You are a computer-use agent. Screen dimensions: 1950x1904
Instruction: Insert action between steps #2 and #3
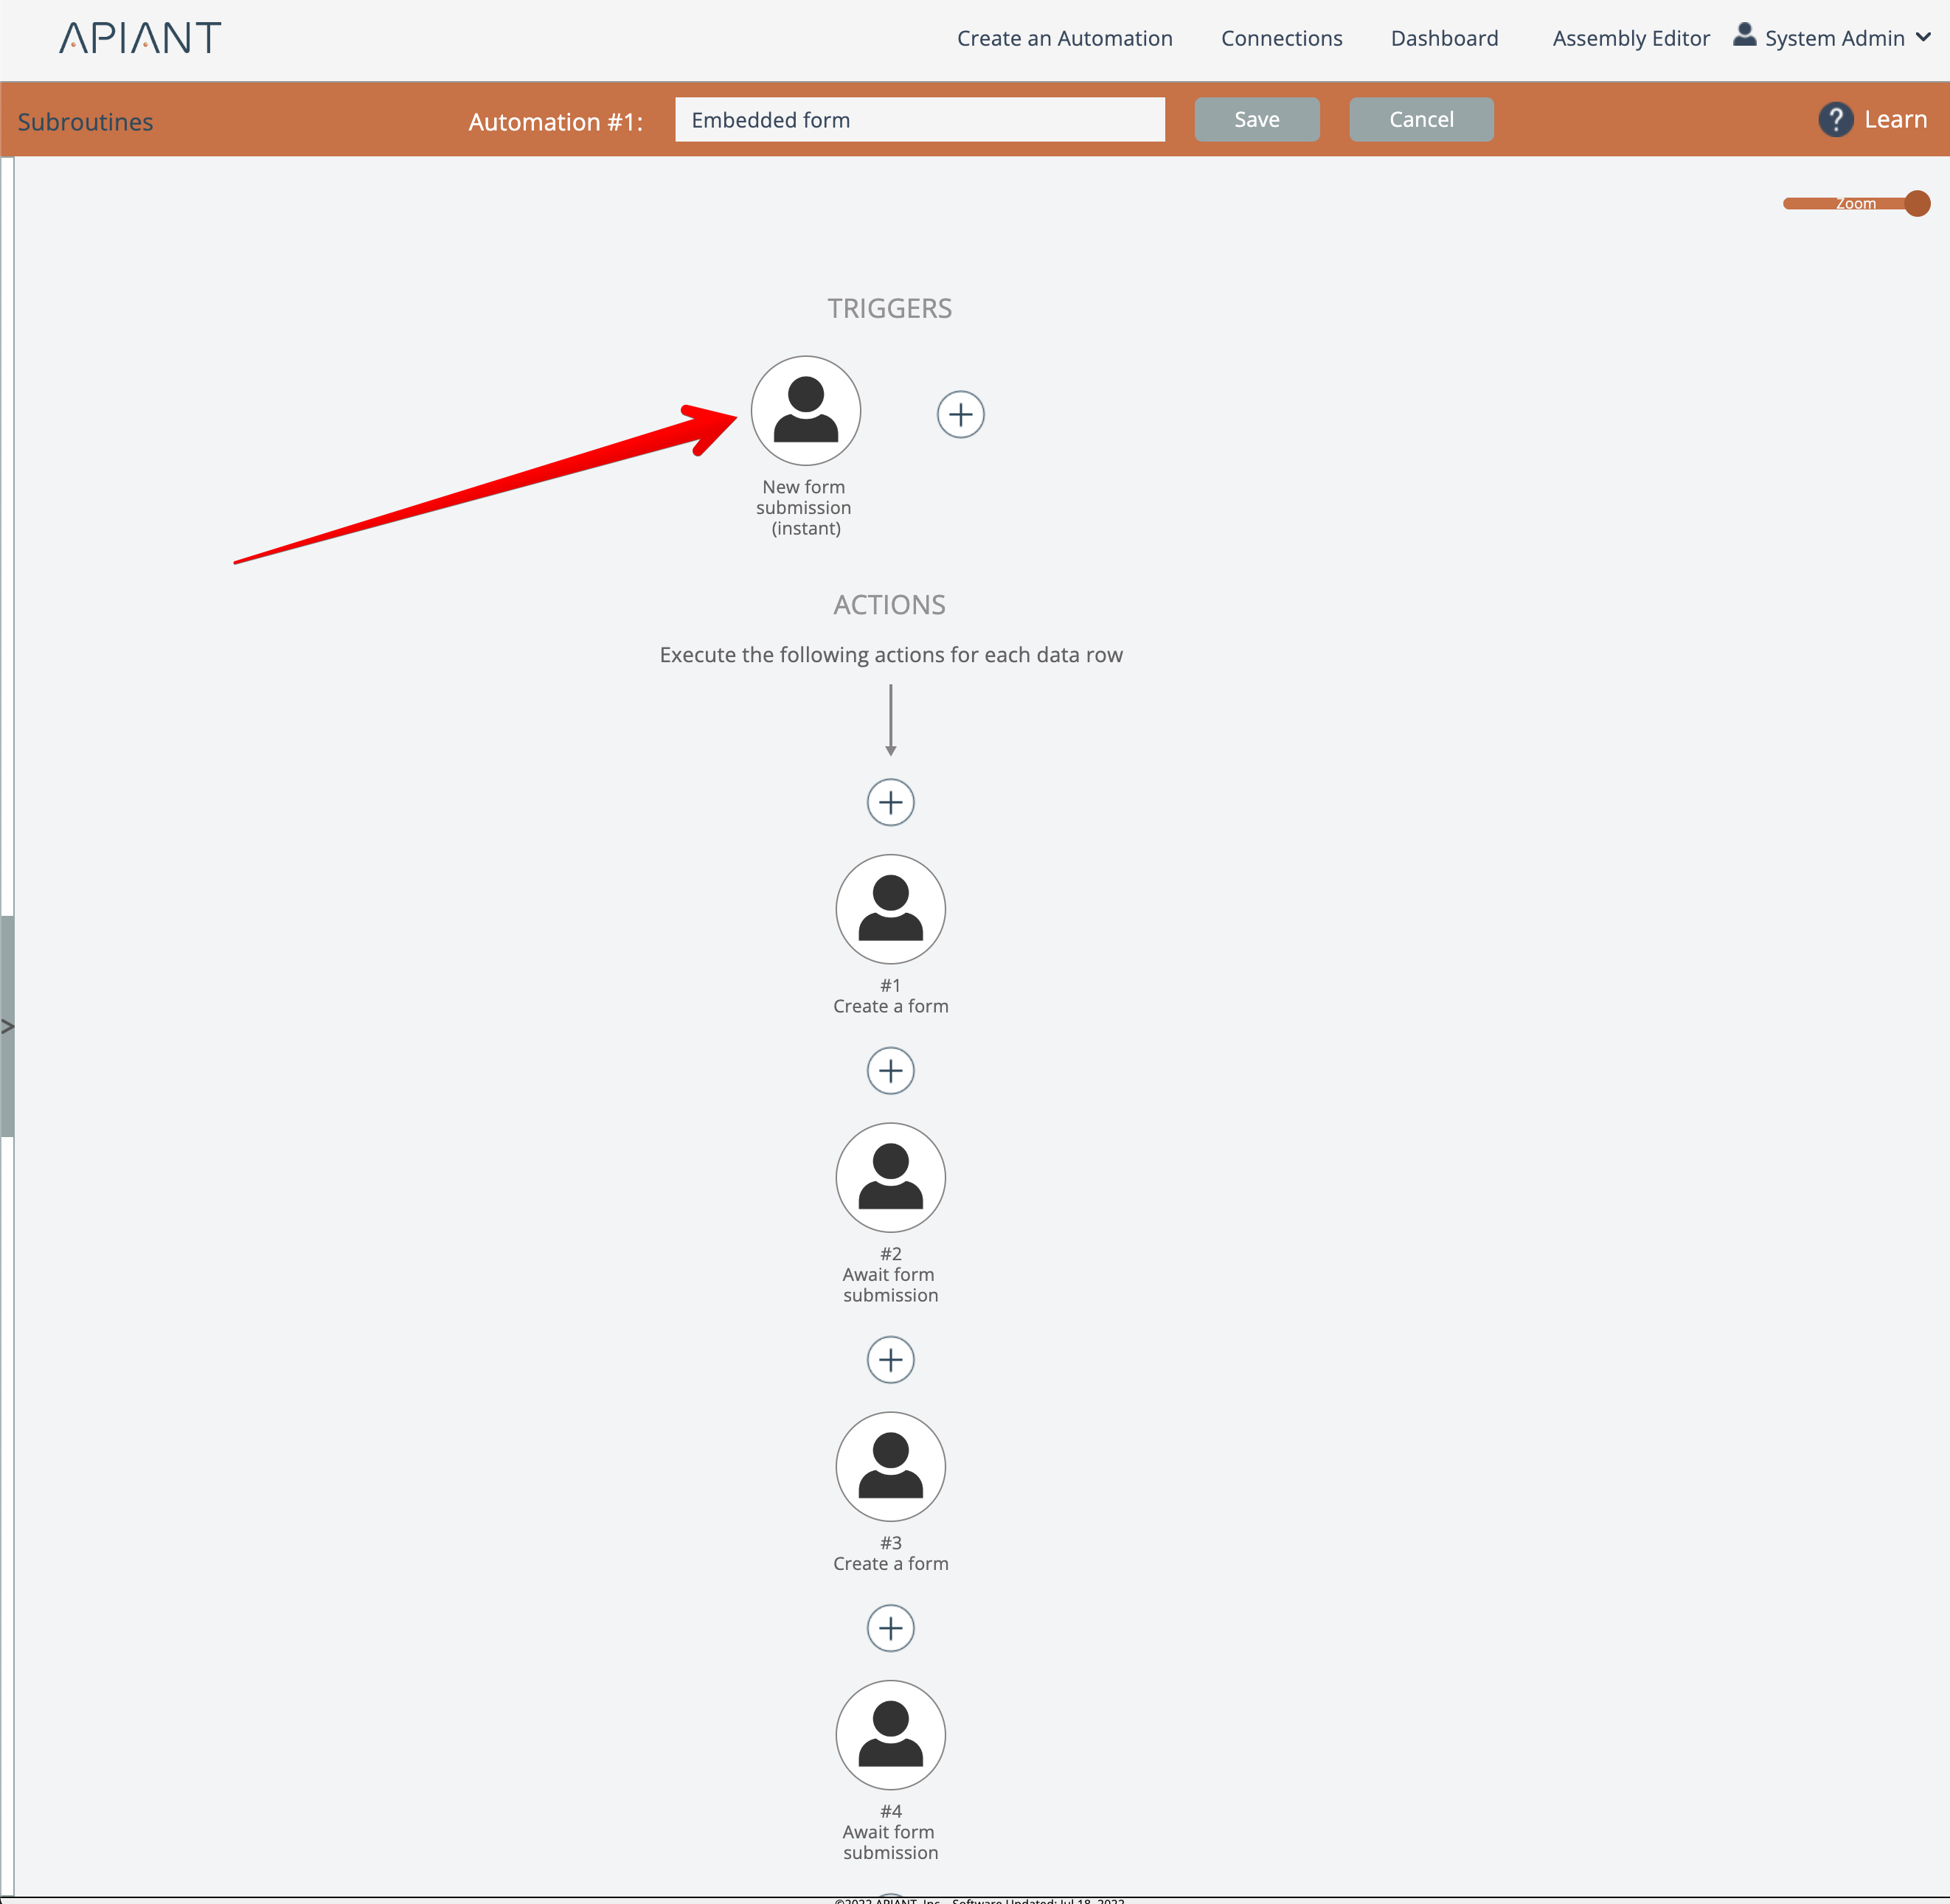(x=890, y=1360)
